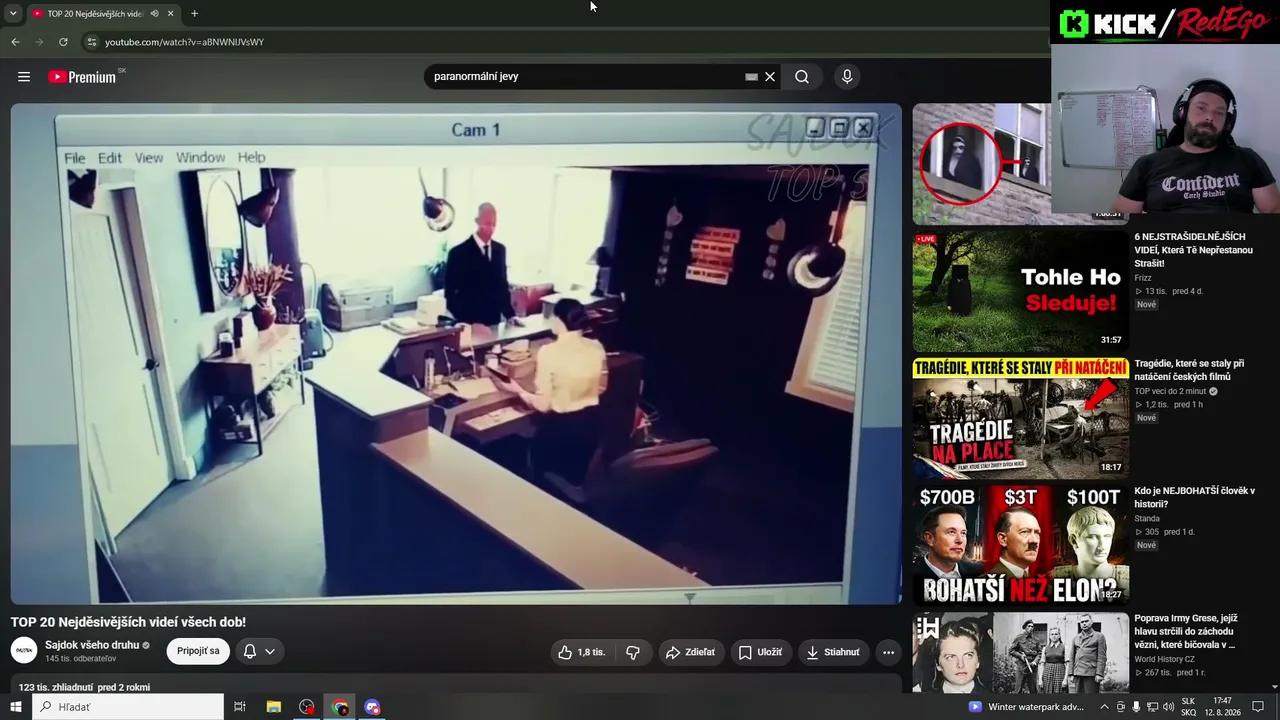Viewport: 1280px width, 720px height.
Task: Reload the YouTube page
Action: pyautogui.click(x=63, y=42)
